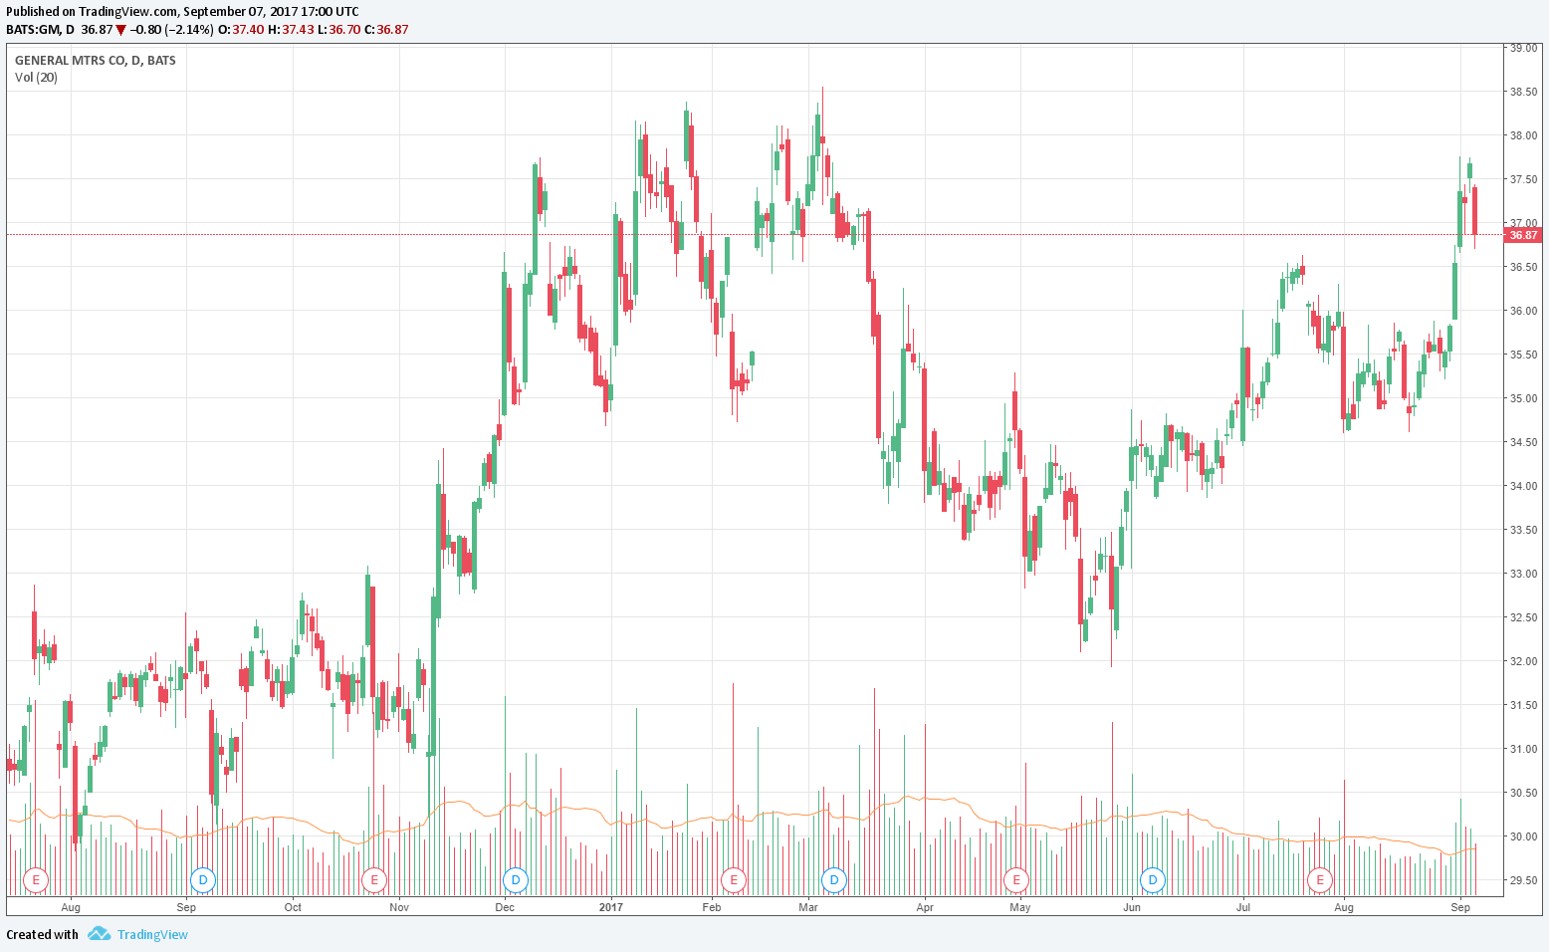Click the Sep label at right end of time axis
Viewport: 1549px width, 952px height.
click(x=1460, y=908)
